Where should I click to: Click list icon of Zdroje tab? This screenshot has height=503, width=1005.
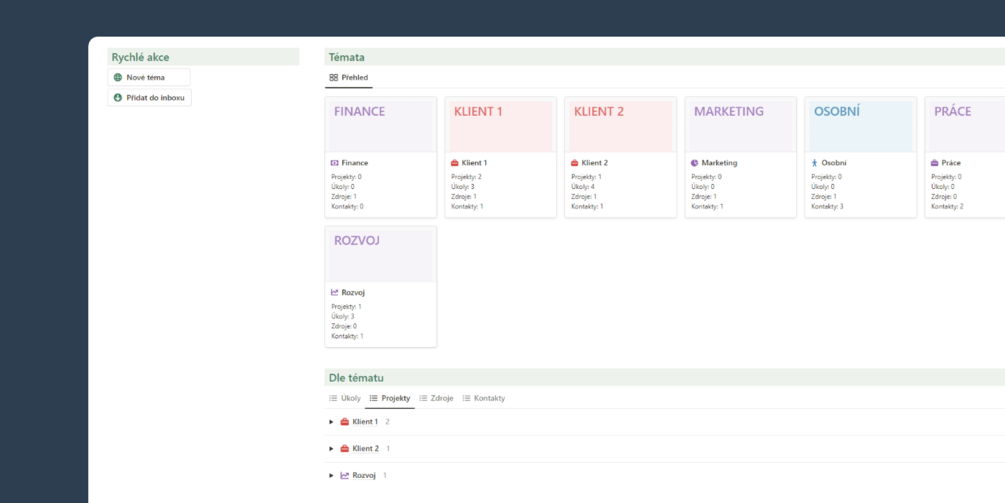(423, 398)
